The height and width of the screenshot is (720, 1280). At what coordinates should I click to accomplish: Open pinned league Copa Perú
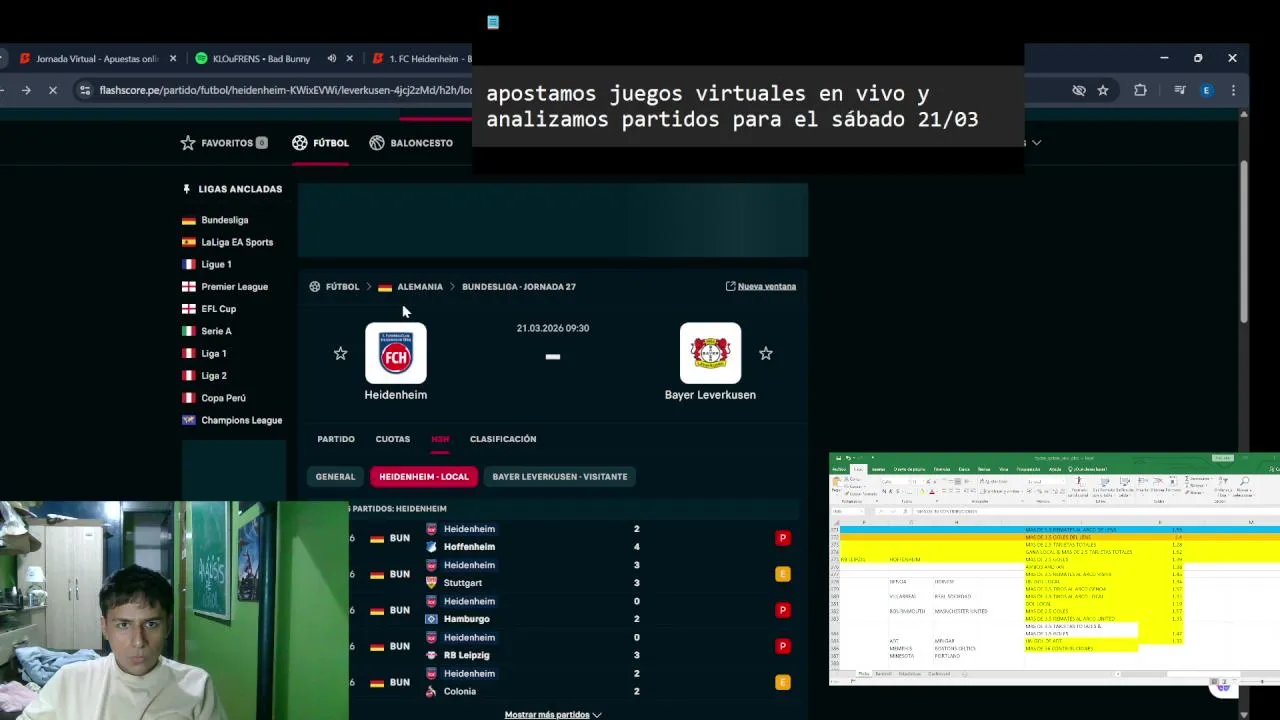point(223,398)
